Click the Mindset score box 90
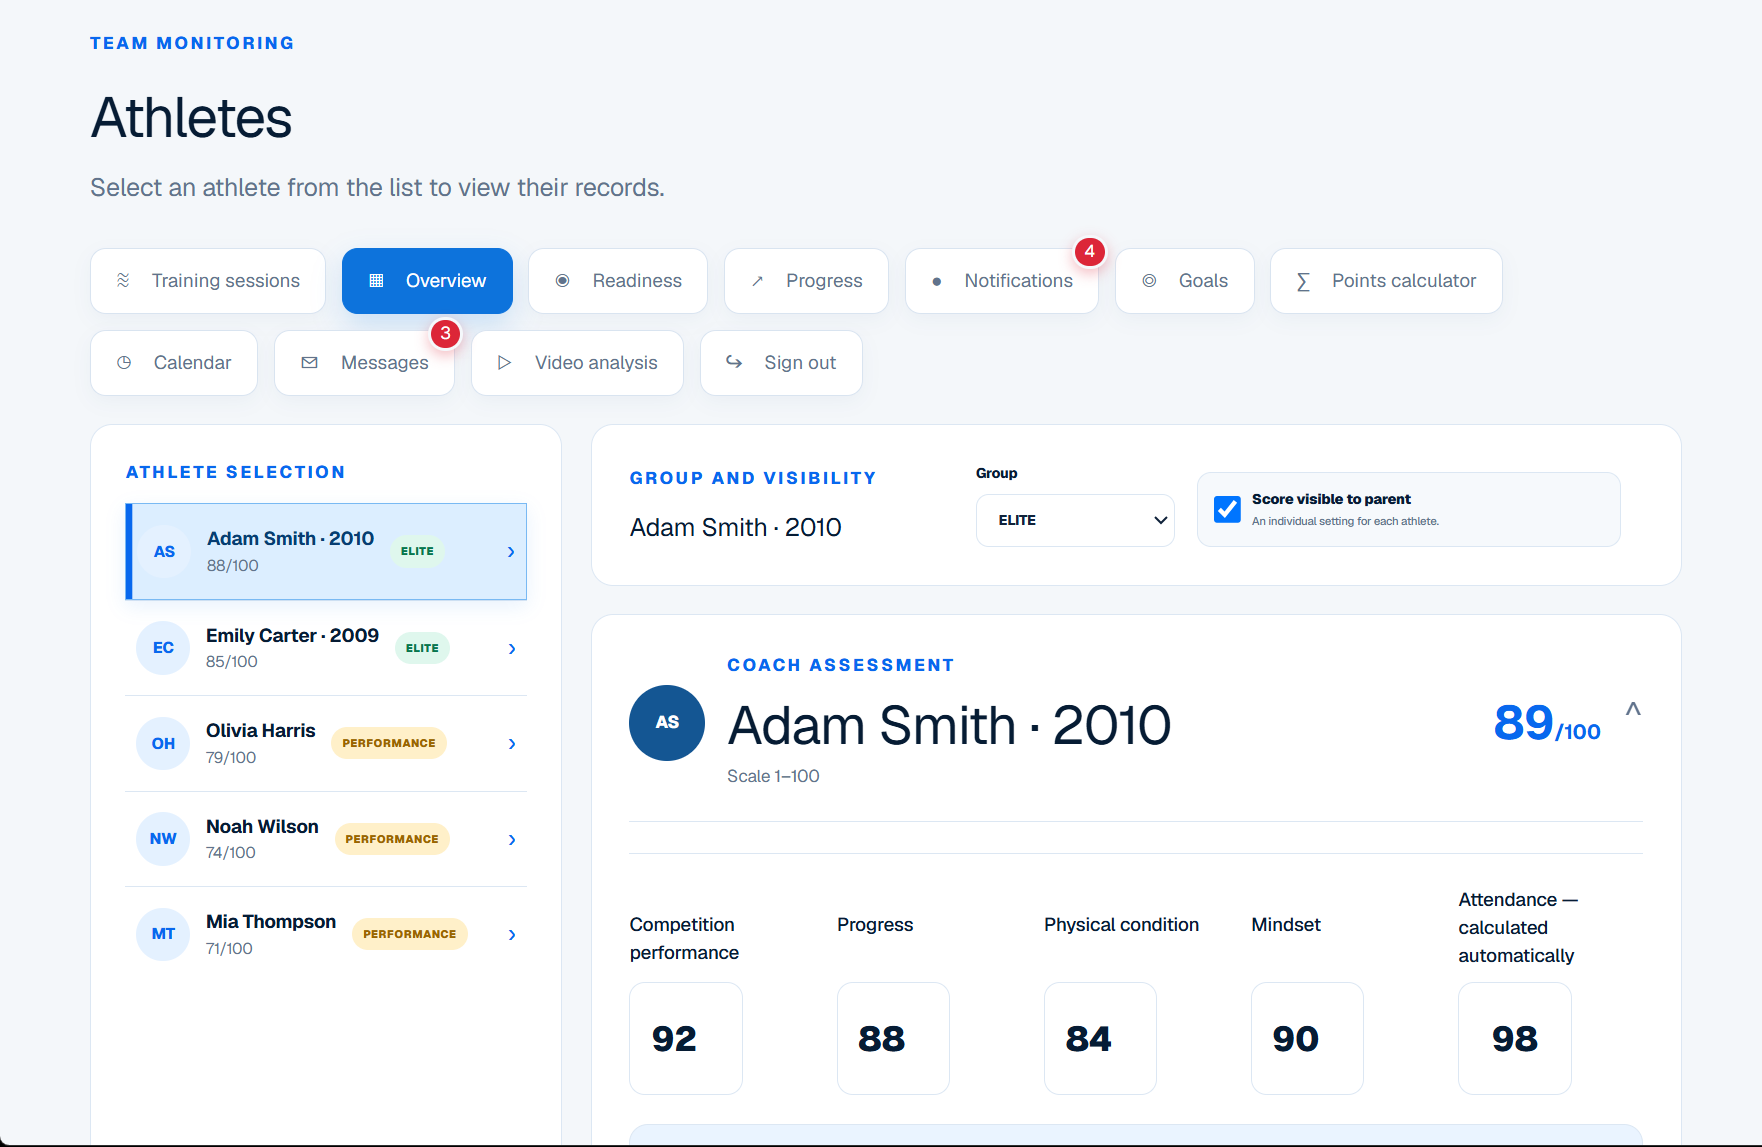 (x=1307, y=1038)
